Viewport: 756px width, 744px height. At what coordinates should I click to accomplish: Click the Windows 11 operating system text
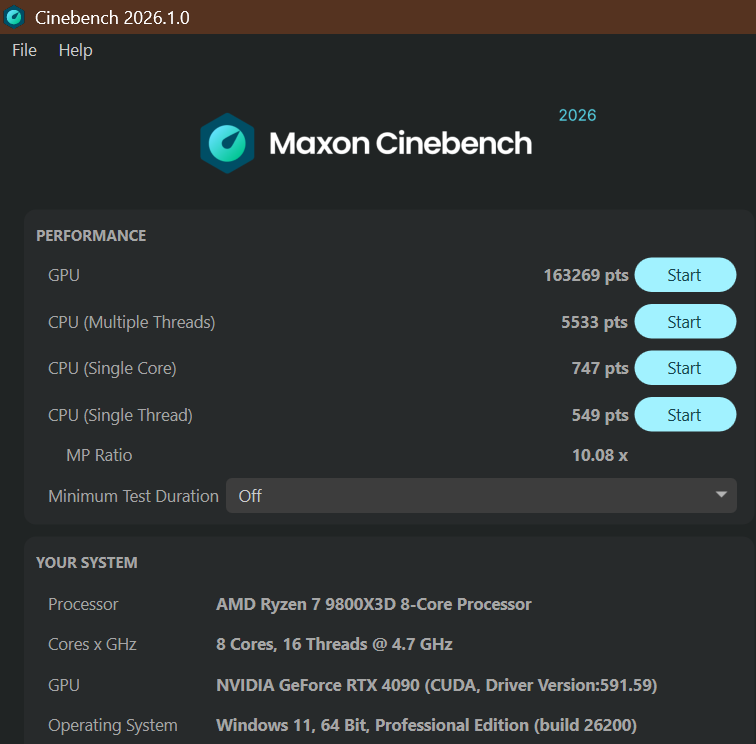pos(426,725)
